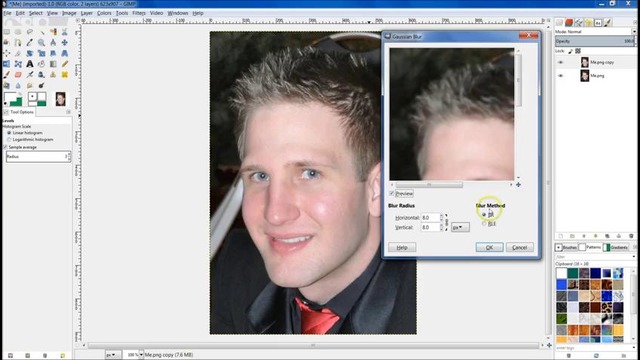Switch to the Gradients tab
Image resolution: width=640 pixels, height=360 pixels.
[616, 247]
